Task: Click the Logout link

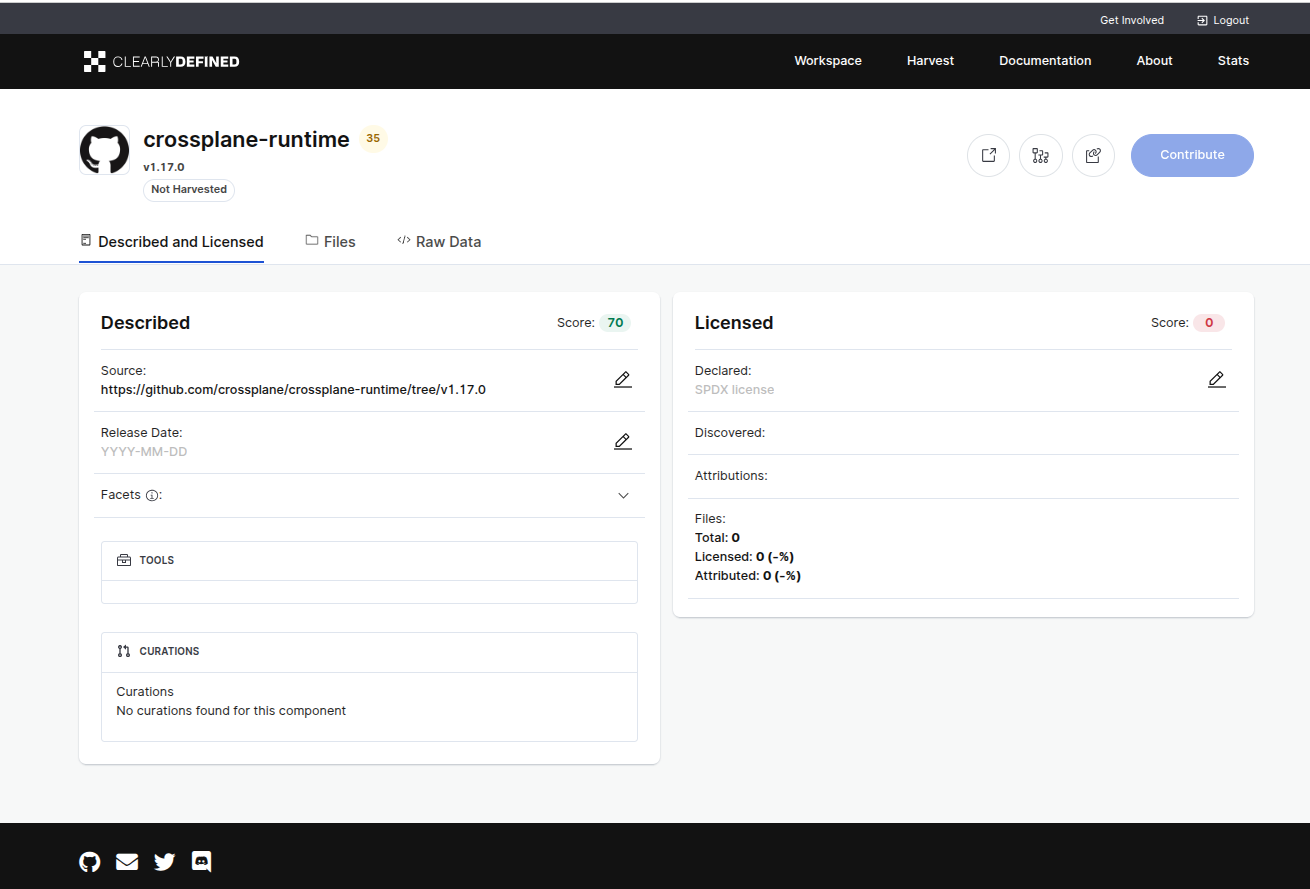Action: 1223,20
